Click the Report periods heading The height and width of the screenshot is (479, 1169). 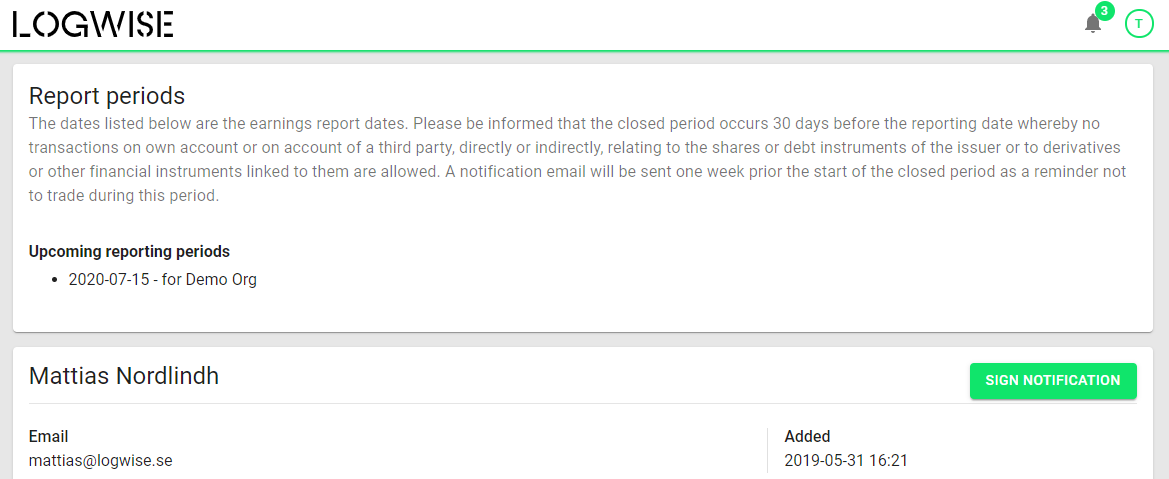(107, 96)
